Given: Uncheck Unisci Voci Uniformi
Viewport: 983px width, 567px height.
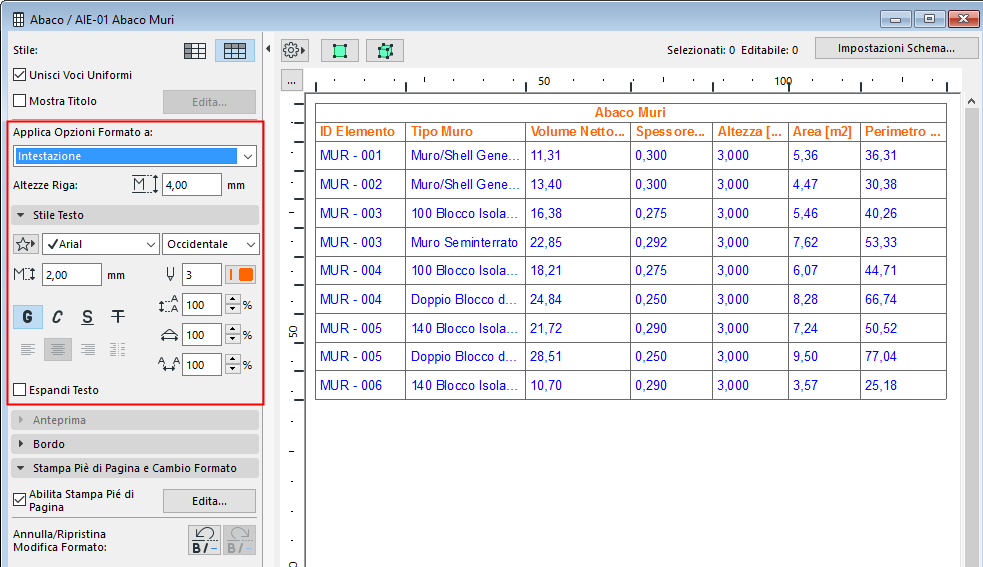Looking at the screenshot, I should pyautogui.click(x=20, y=75).
